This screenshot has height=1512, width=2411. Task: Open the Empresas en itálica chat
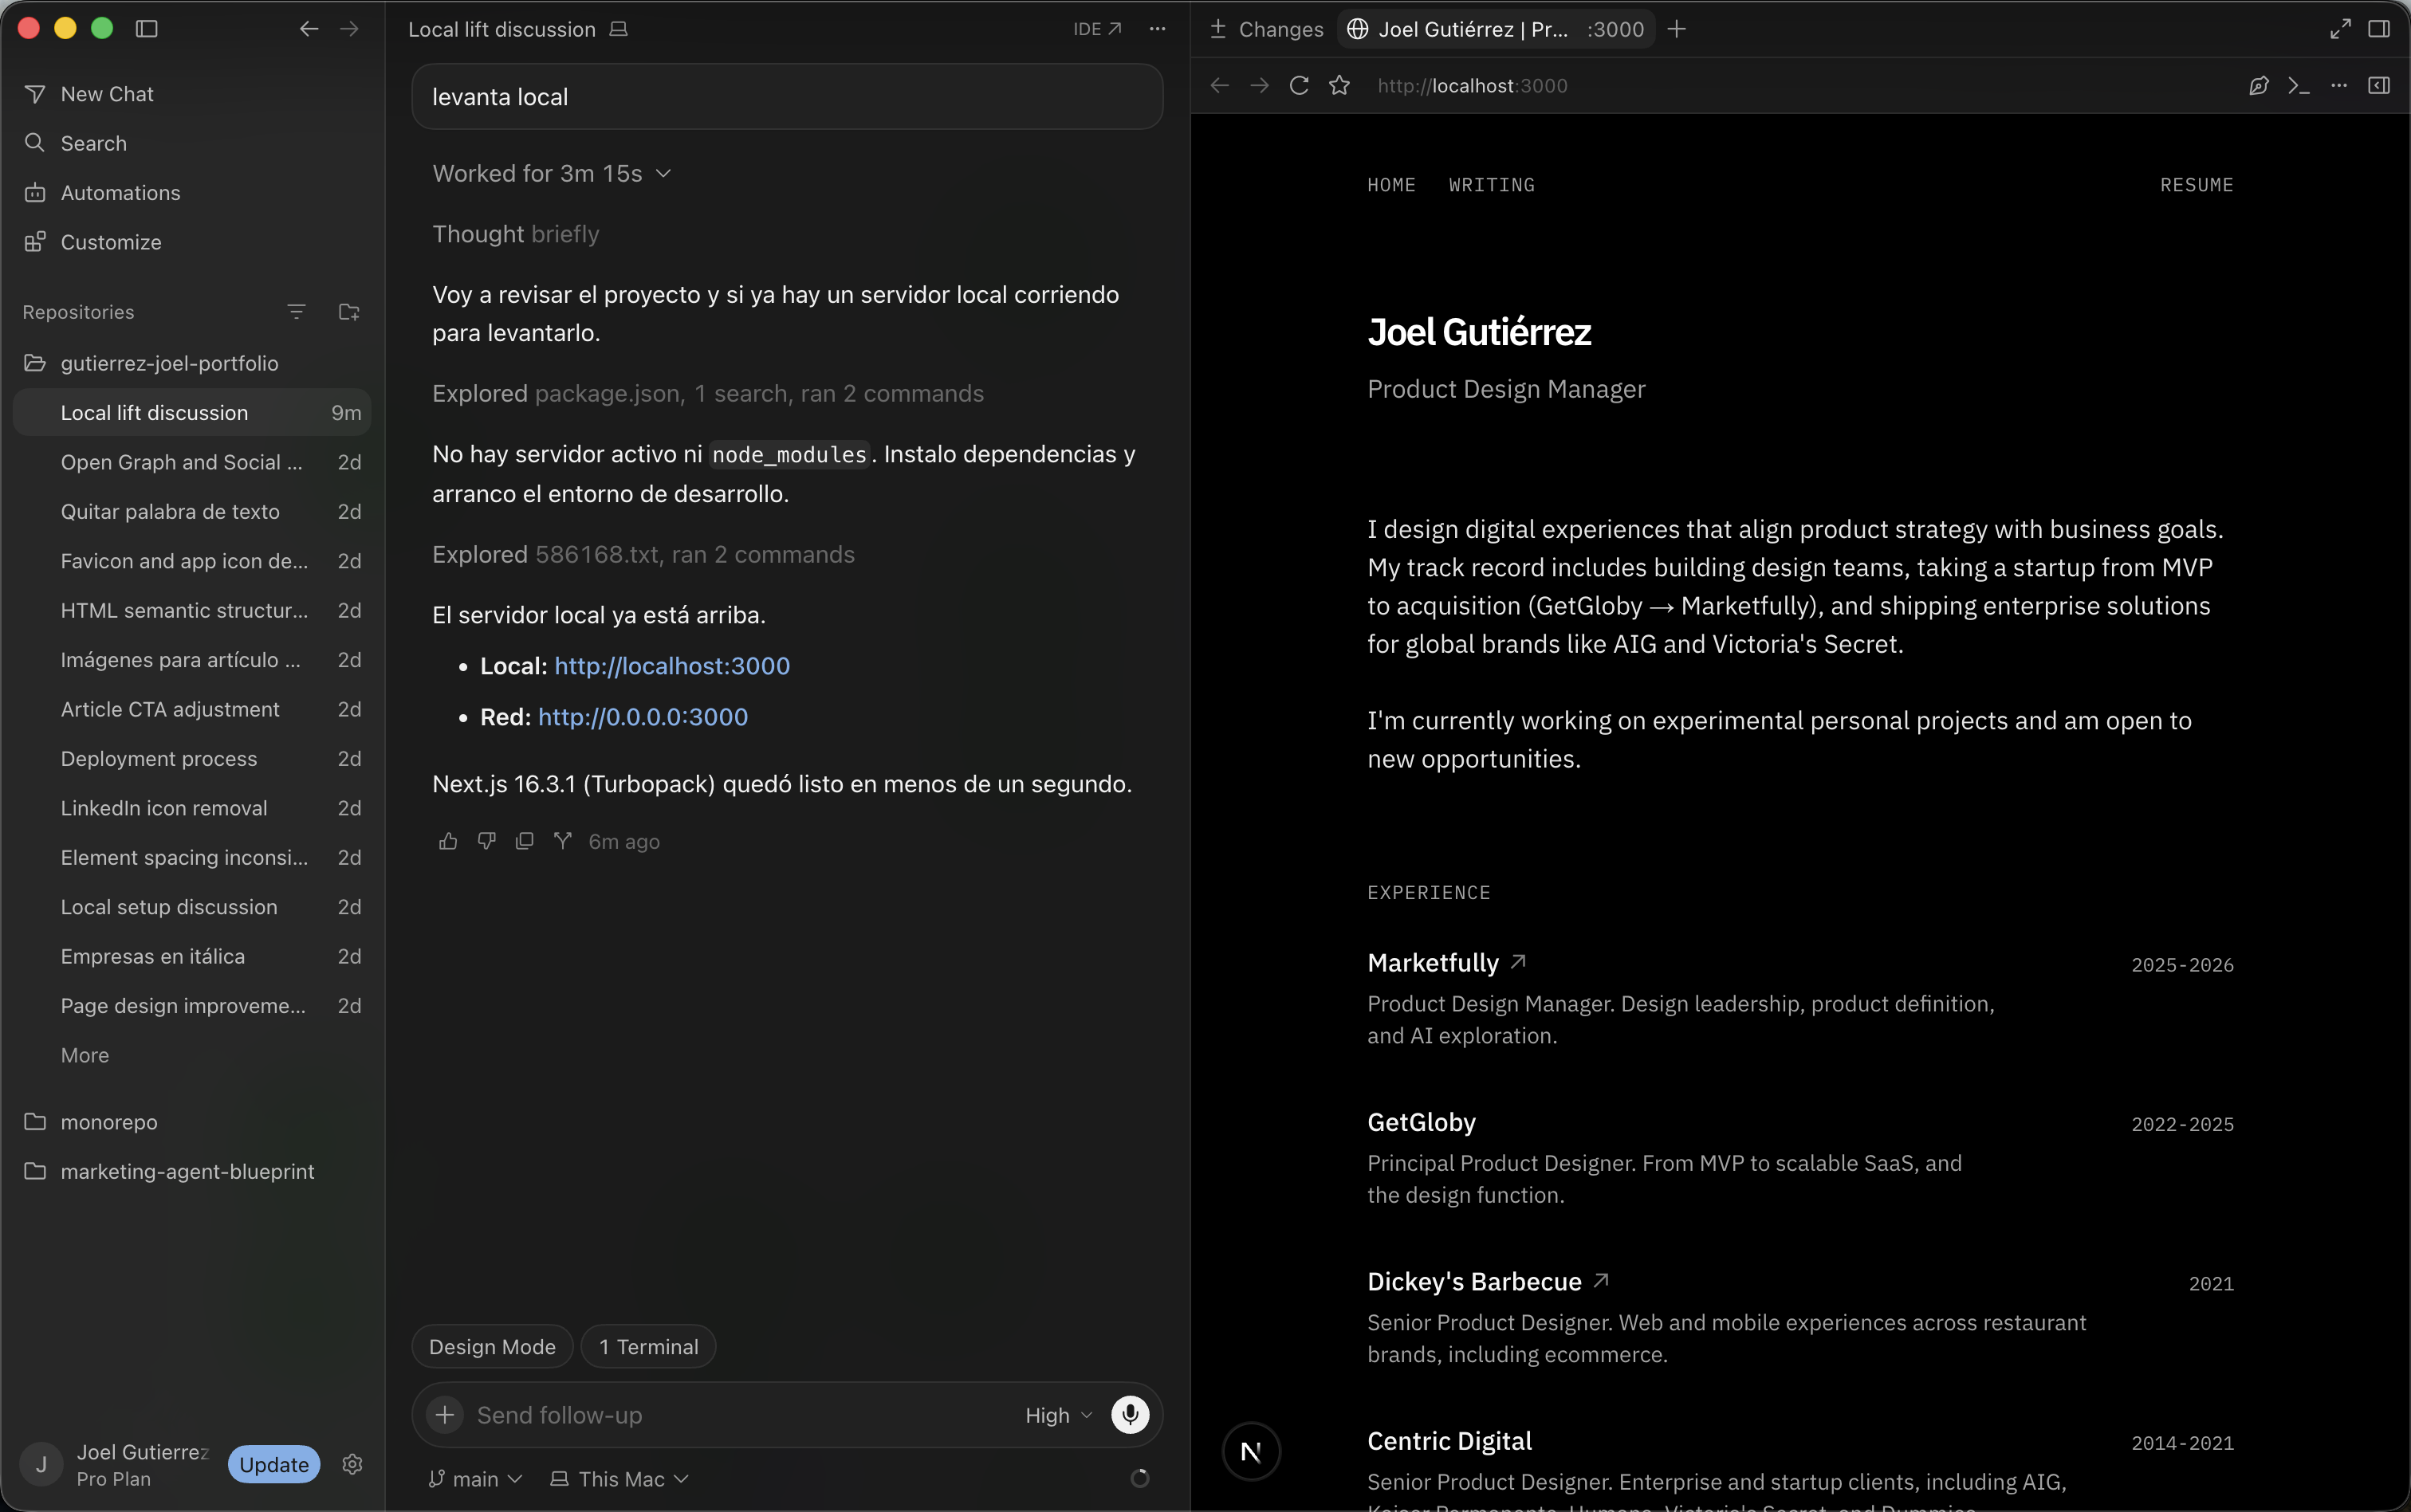192,956
